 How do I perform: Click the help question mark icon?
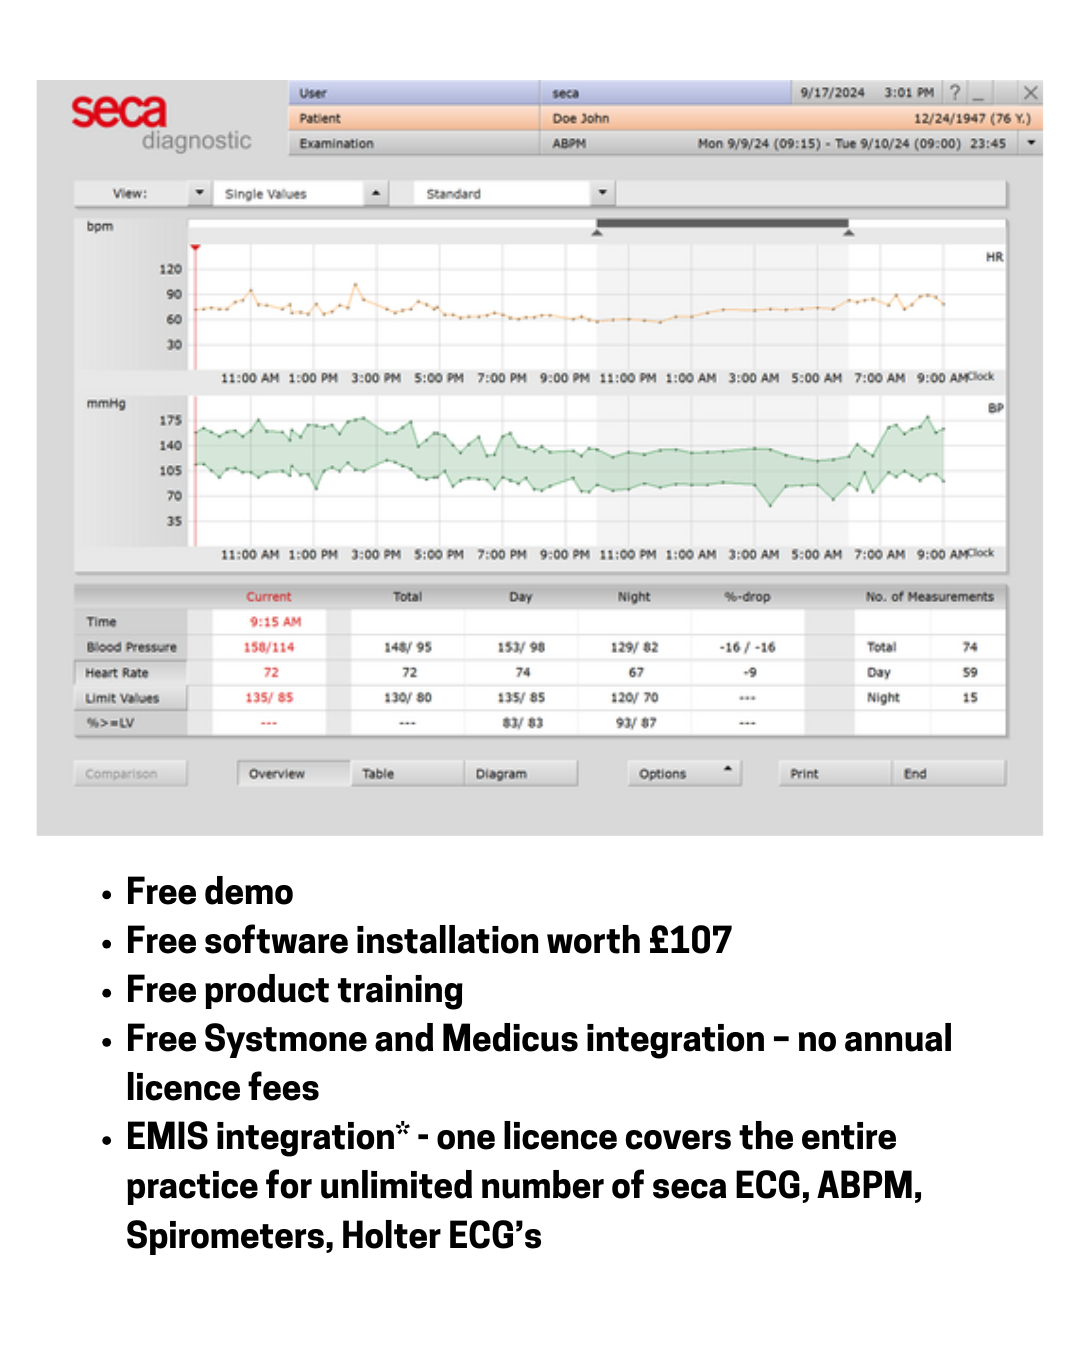pyautogui.click(x=955, y=92)
